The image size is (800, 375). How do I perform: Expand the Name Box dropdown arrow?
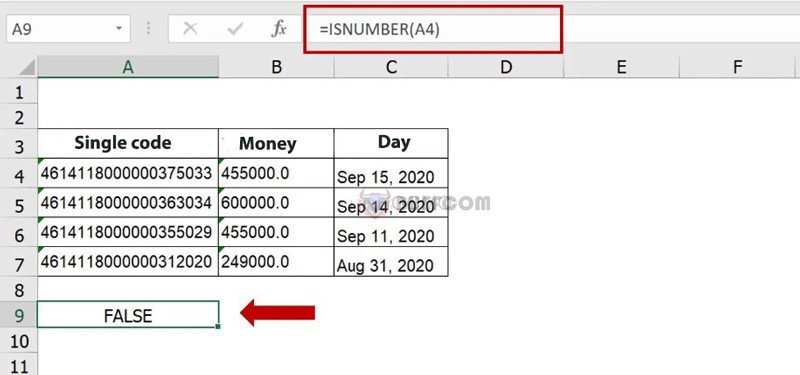119,29
